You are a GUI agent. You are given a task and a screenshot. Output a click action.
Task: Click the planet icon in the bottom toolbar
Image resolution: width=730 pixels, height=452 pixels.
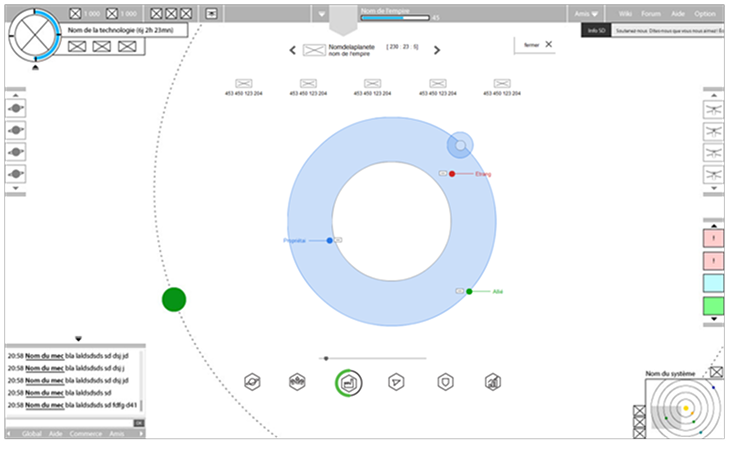point(252,381)
